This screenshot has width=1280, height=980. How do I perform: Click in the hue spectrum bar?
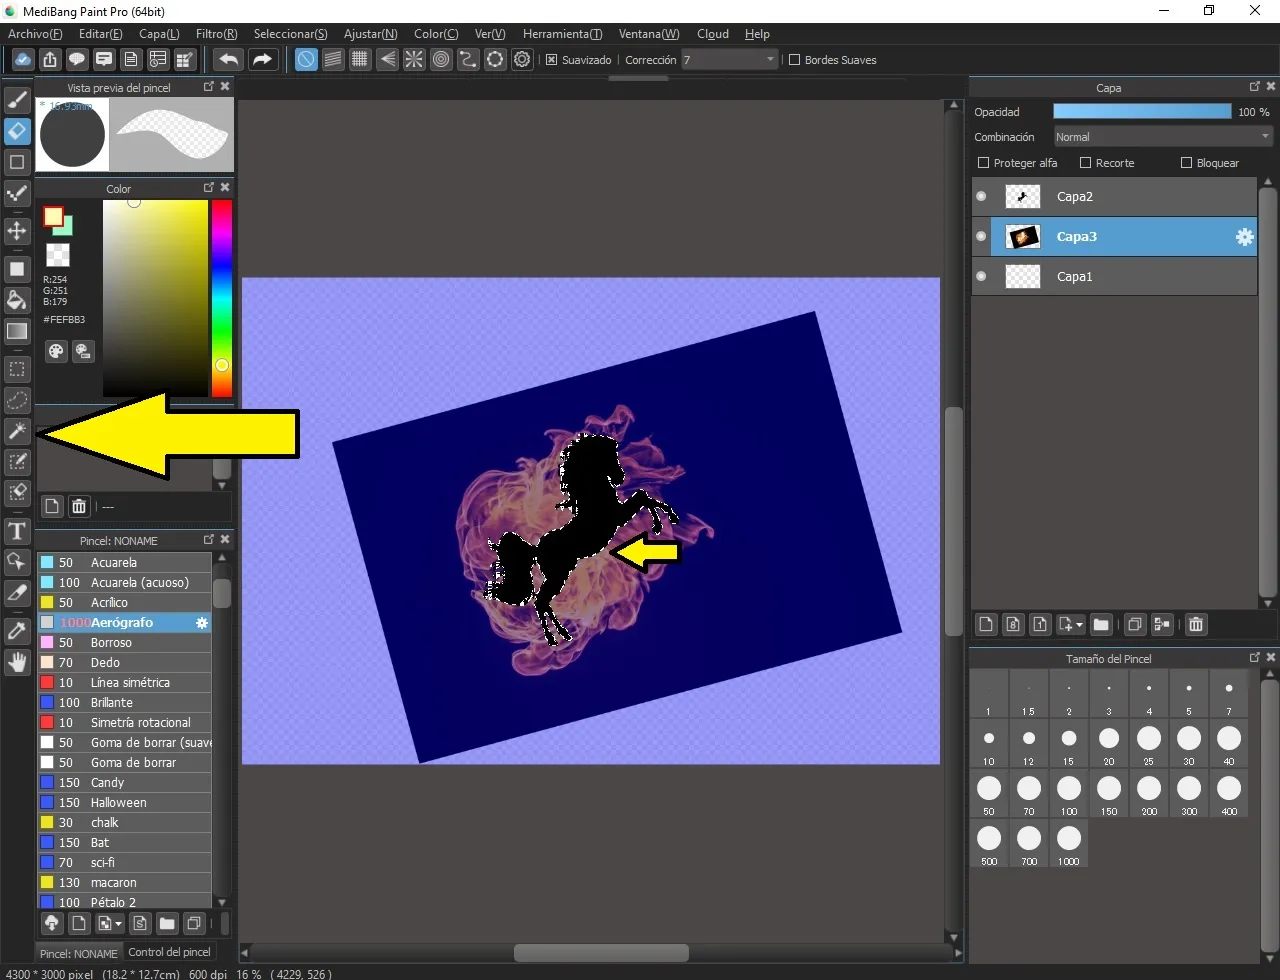222,298
